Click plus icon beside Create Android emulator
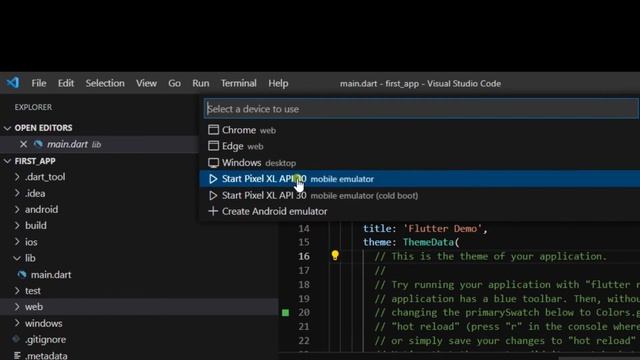Screen dimensions: 640x360 tap(213, 211)
